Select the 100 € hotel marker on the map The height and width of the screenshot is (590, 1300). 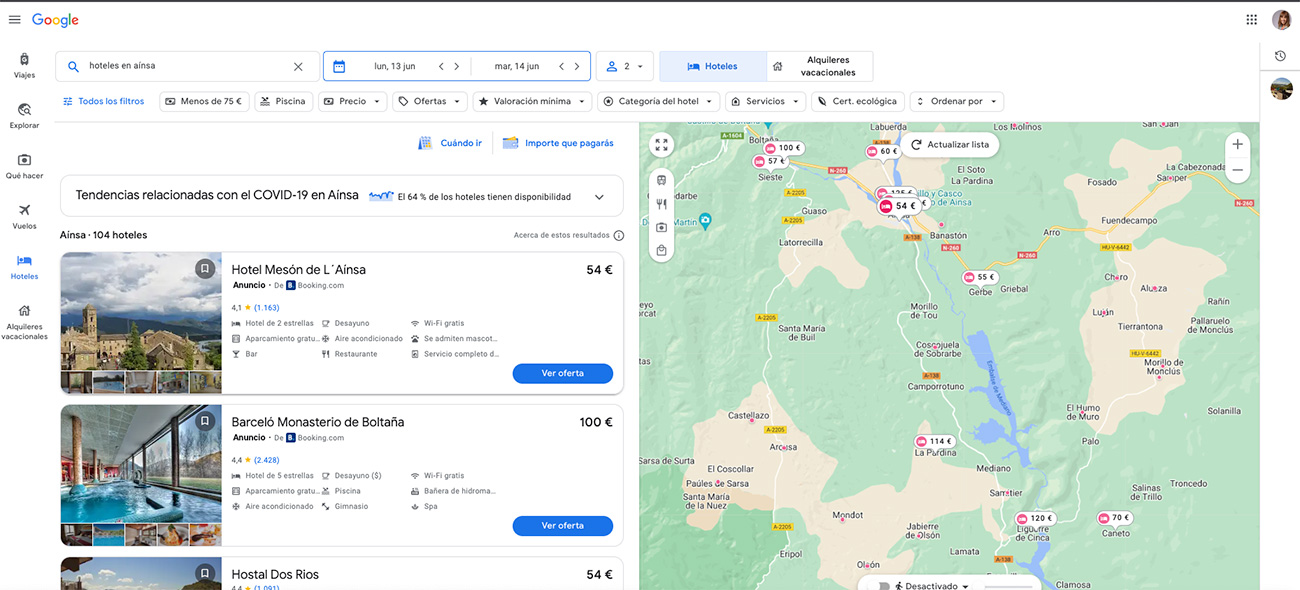click(x=783, y=148)
